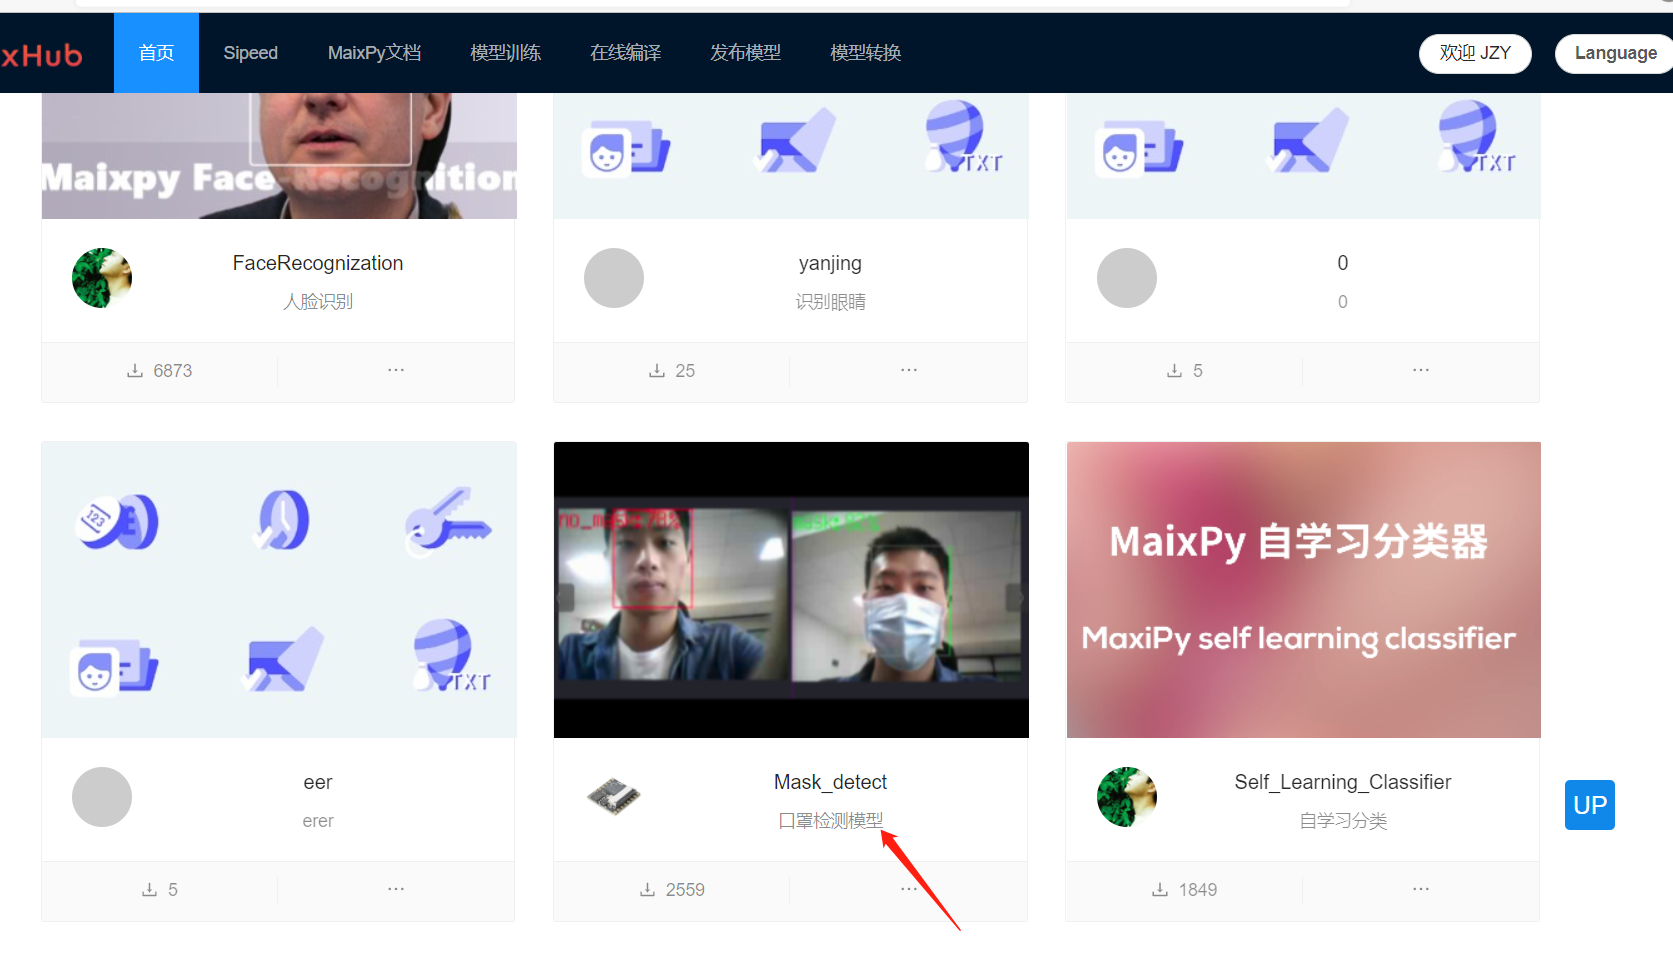Switch to the Sipeed tab
1673x954 pixels.
pyautogui.click(x=250, y=53)
